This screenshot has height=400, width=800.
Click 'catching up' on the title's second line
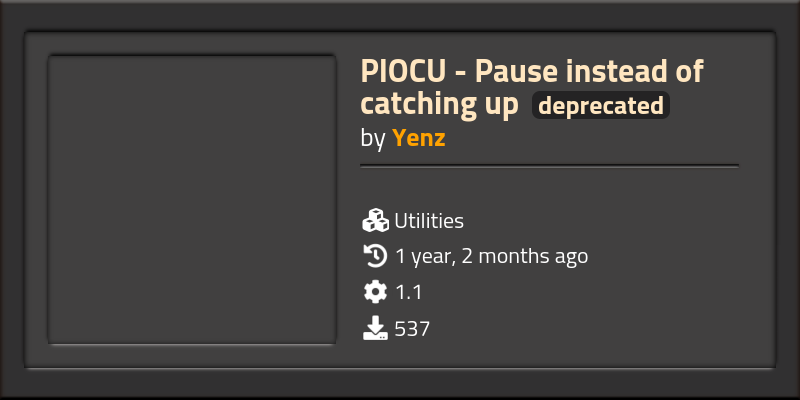pos(440,104)
